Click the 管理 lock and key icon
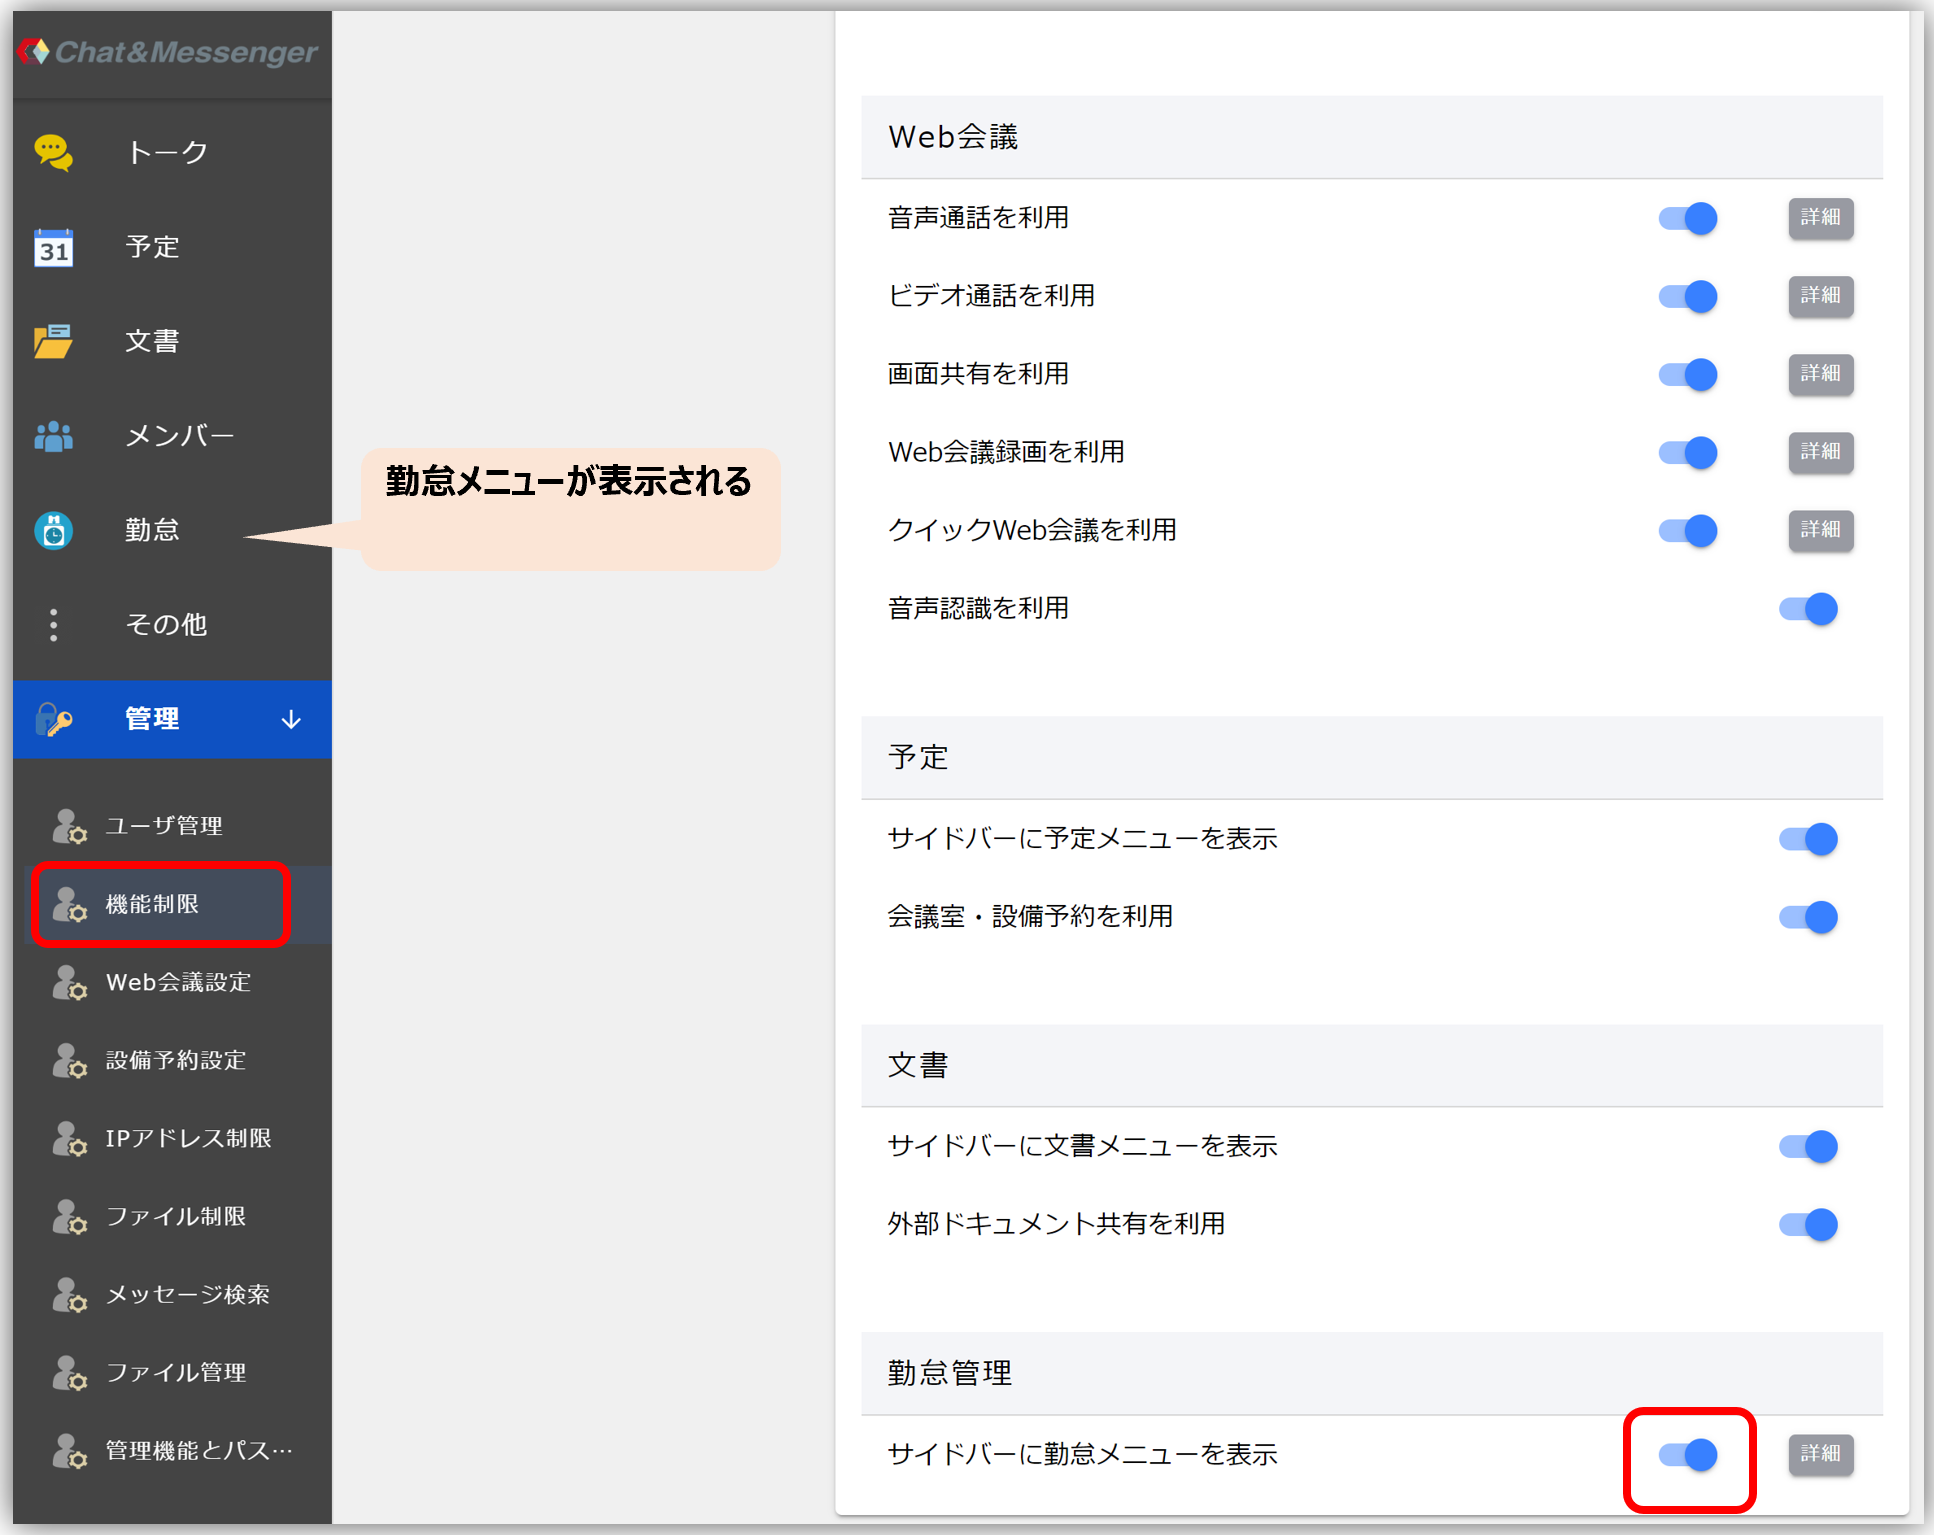 53,719
